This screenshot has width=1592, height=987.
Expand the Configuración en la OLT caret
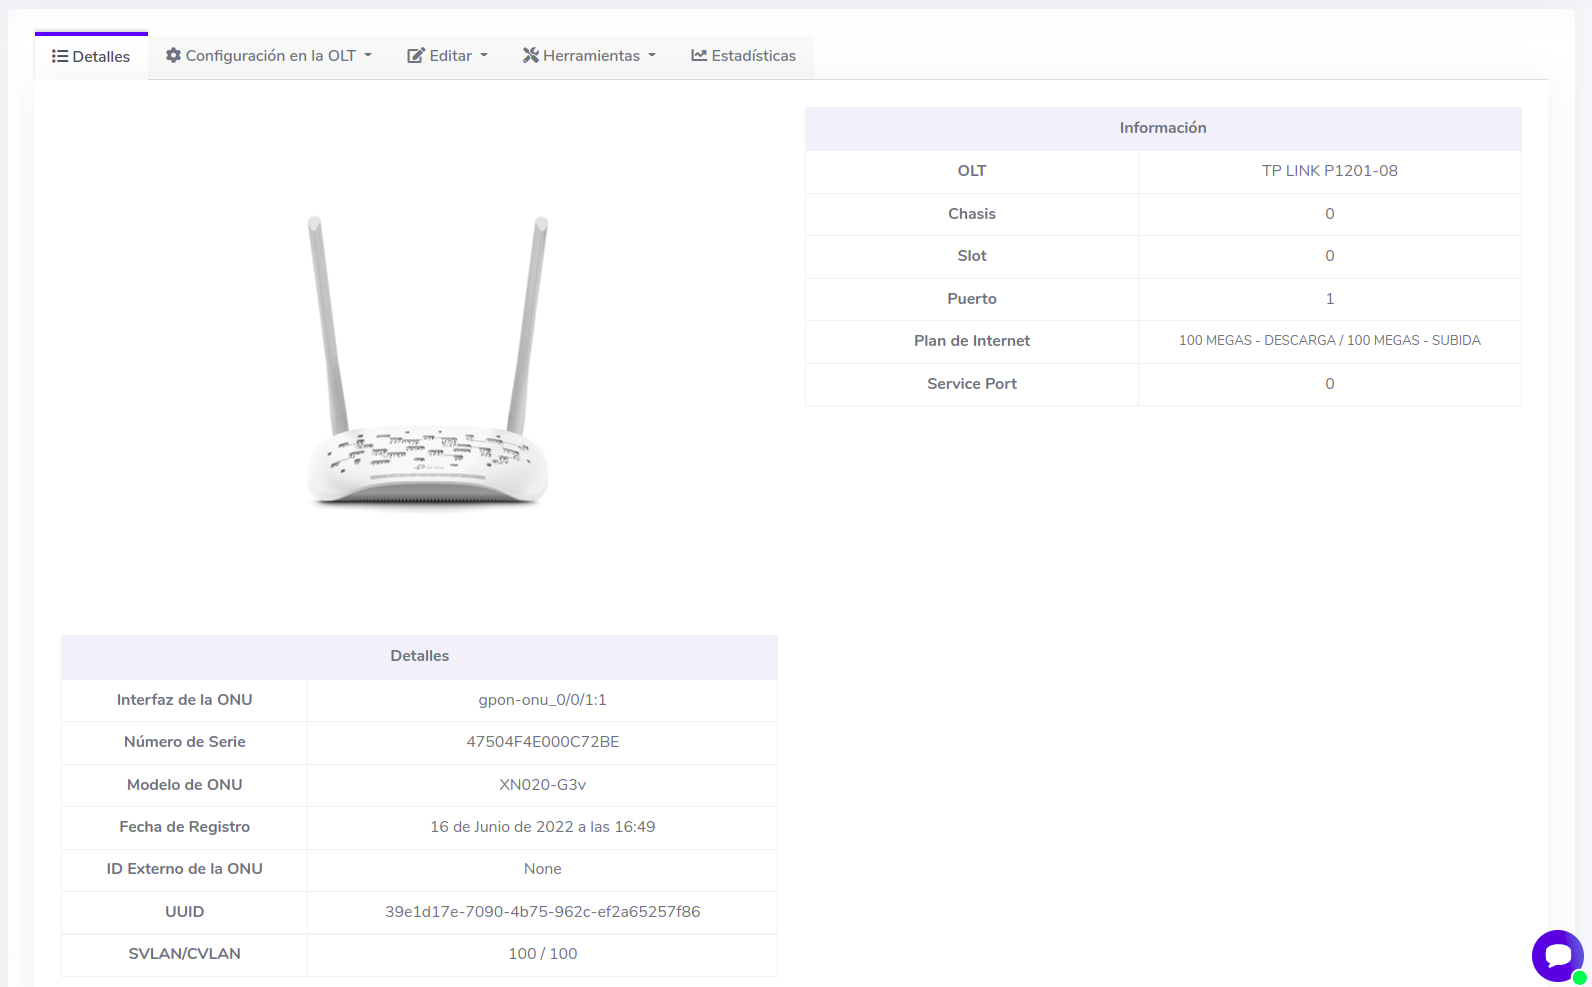(x=368, y=56)
